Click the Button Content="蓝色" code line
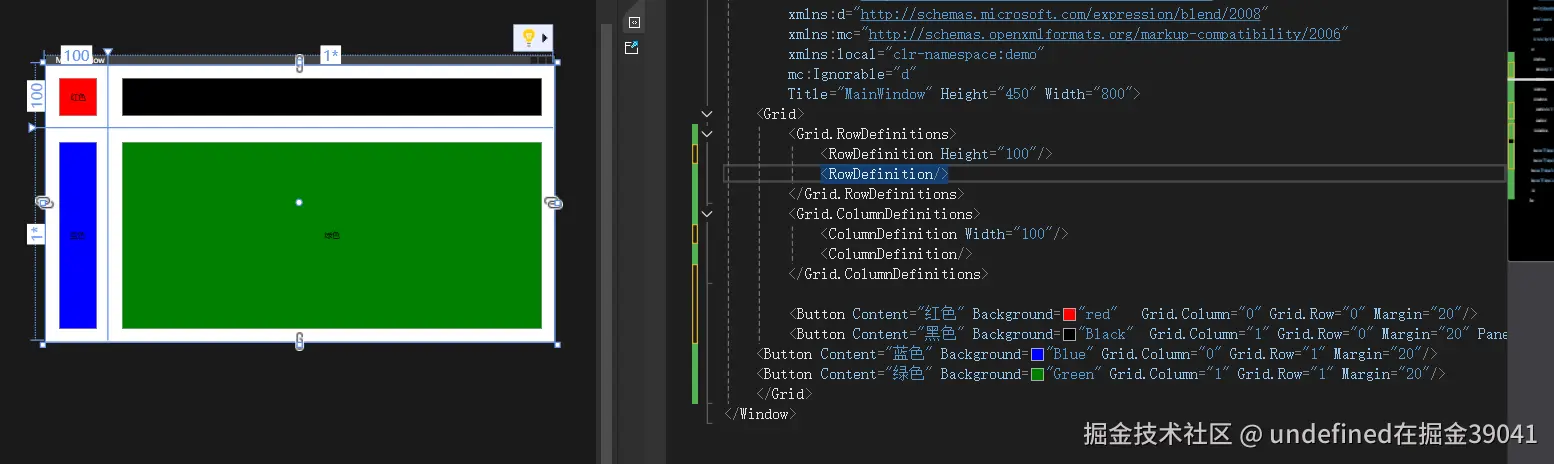 click(x=1096, y=354)
